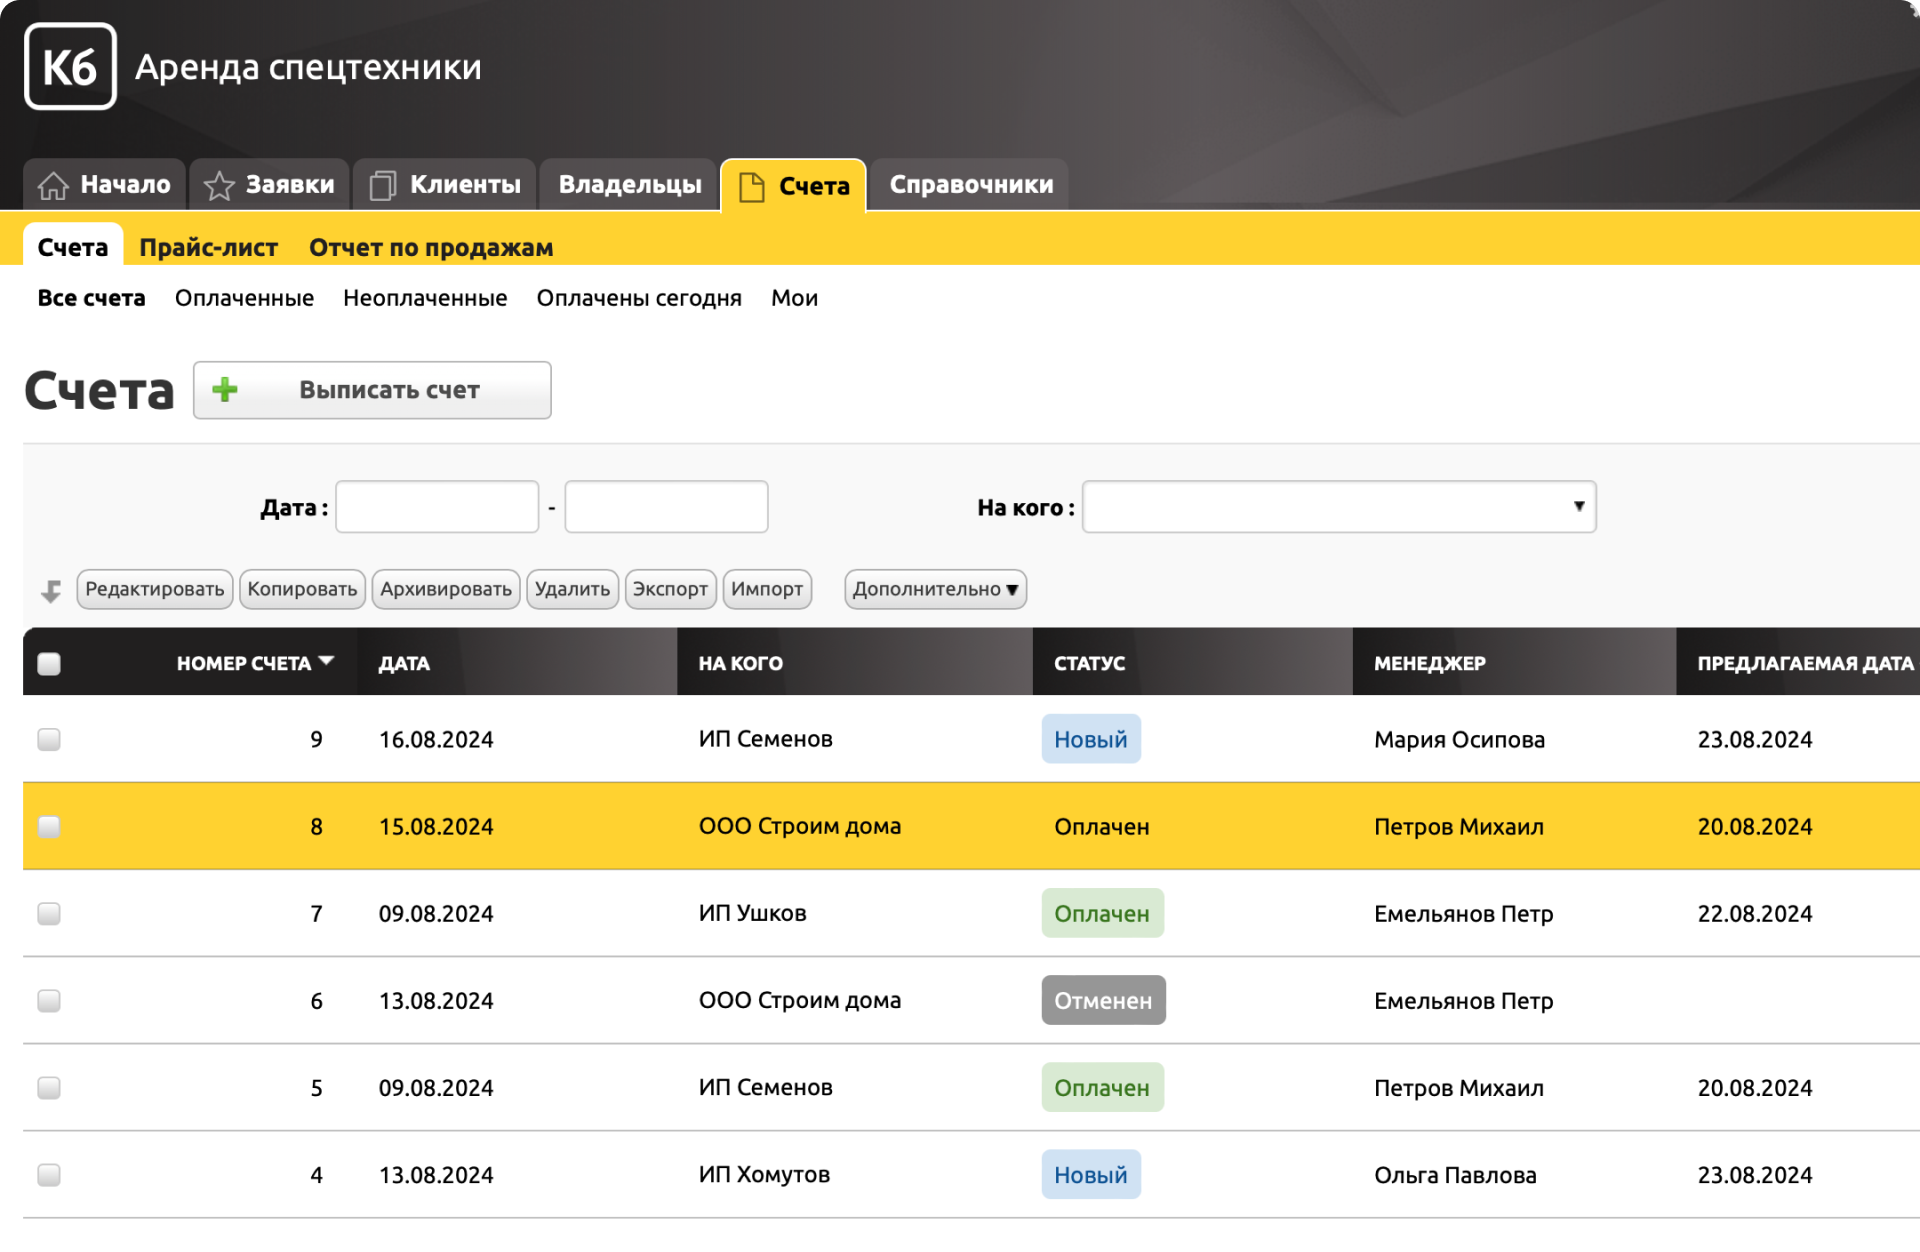Filter by Неоплаченные invoices link
Image resolution: width=1920 pixels, height=1252 pixels.
tap(425, 298)
